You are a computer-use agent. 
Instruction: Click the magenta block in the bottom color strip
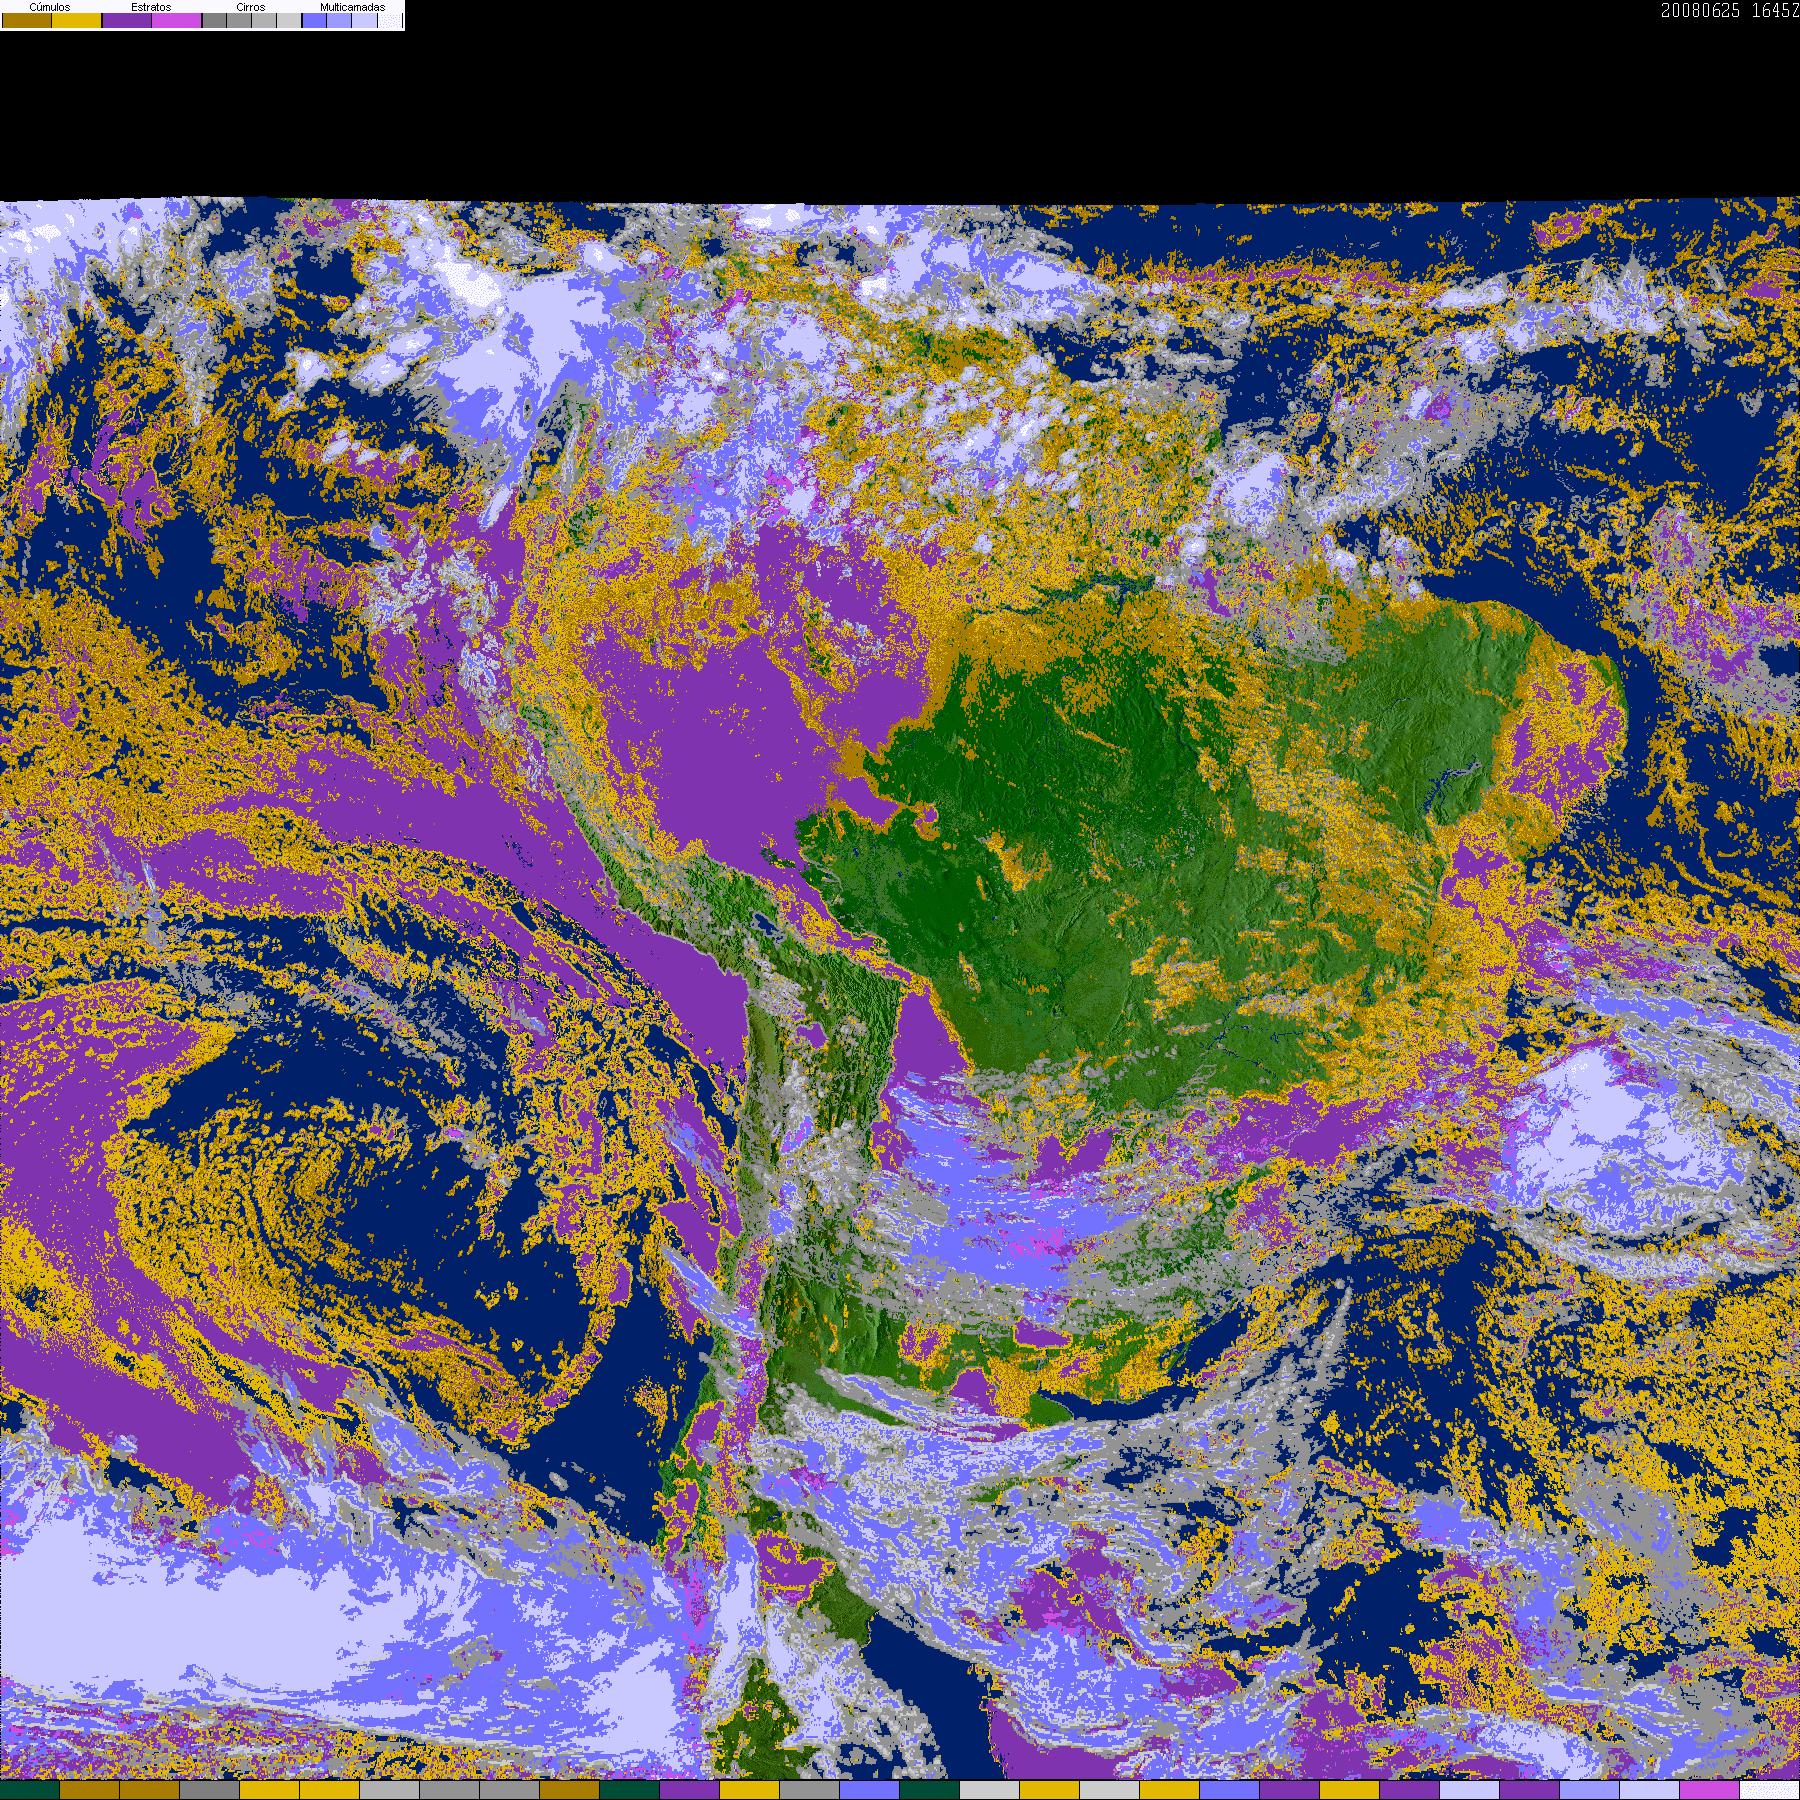pyautogui.click(x=1709, y=1790)
